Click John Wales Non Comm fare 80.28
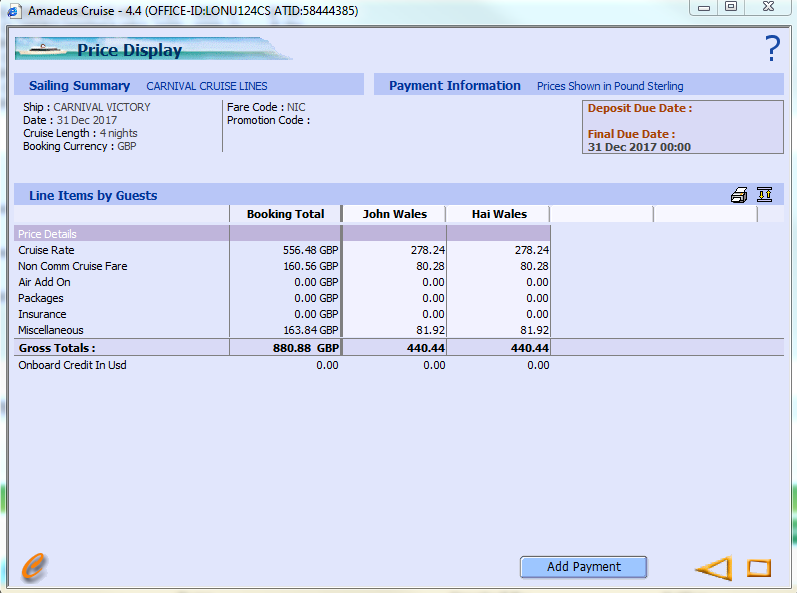The image size is (797, 593). coord(430,266)
